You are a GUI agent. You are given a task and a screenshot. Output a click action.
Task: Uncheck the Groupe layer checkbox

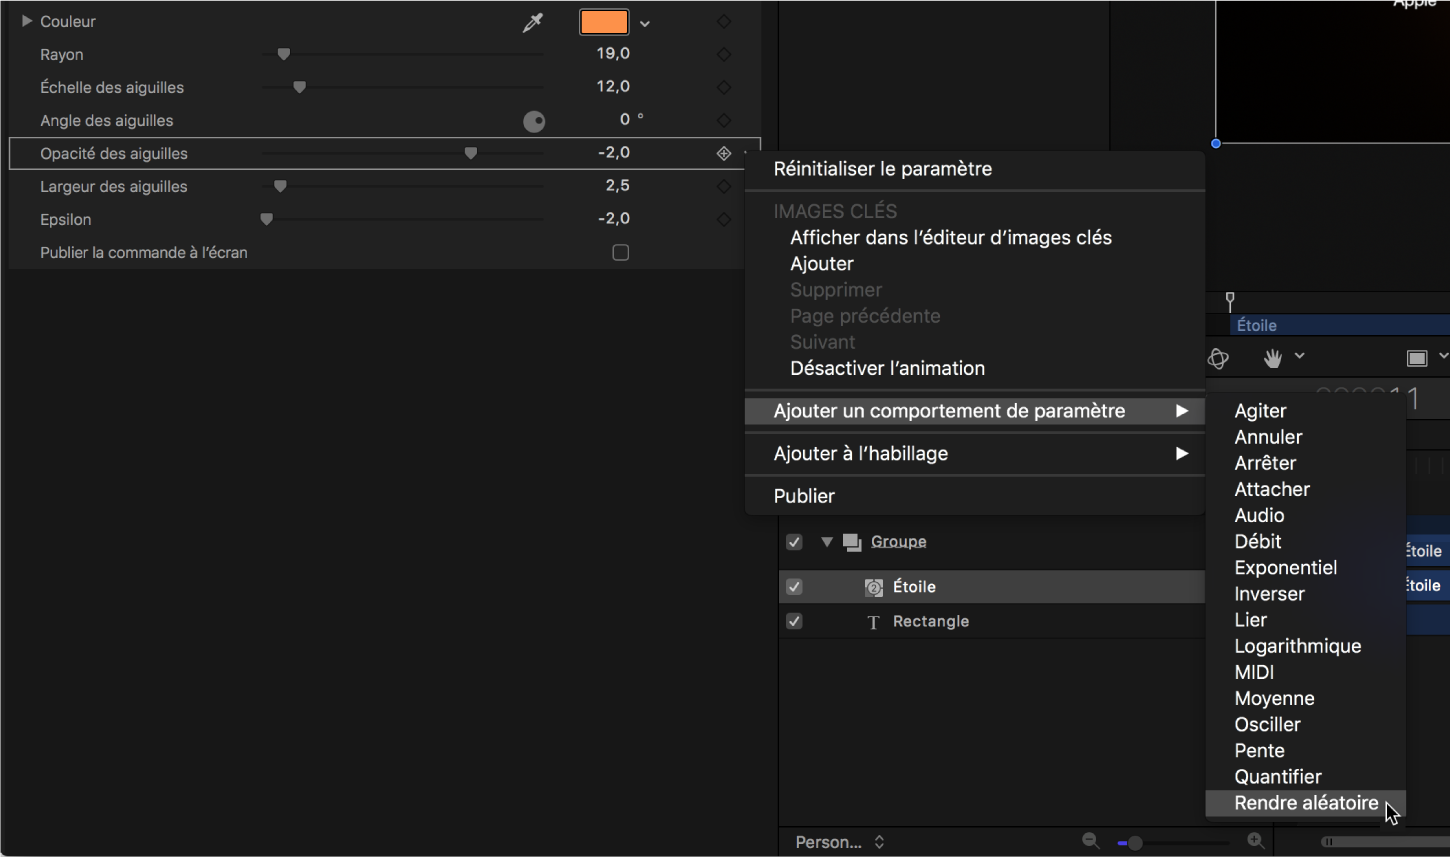coord(794,542)
